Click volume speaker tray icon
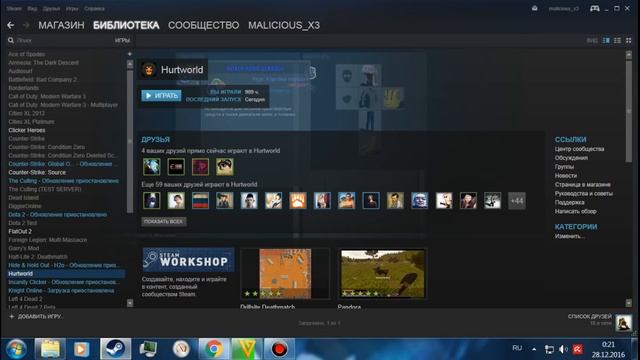640x360 pixels. 563,349
